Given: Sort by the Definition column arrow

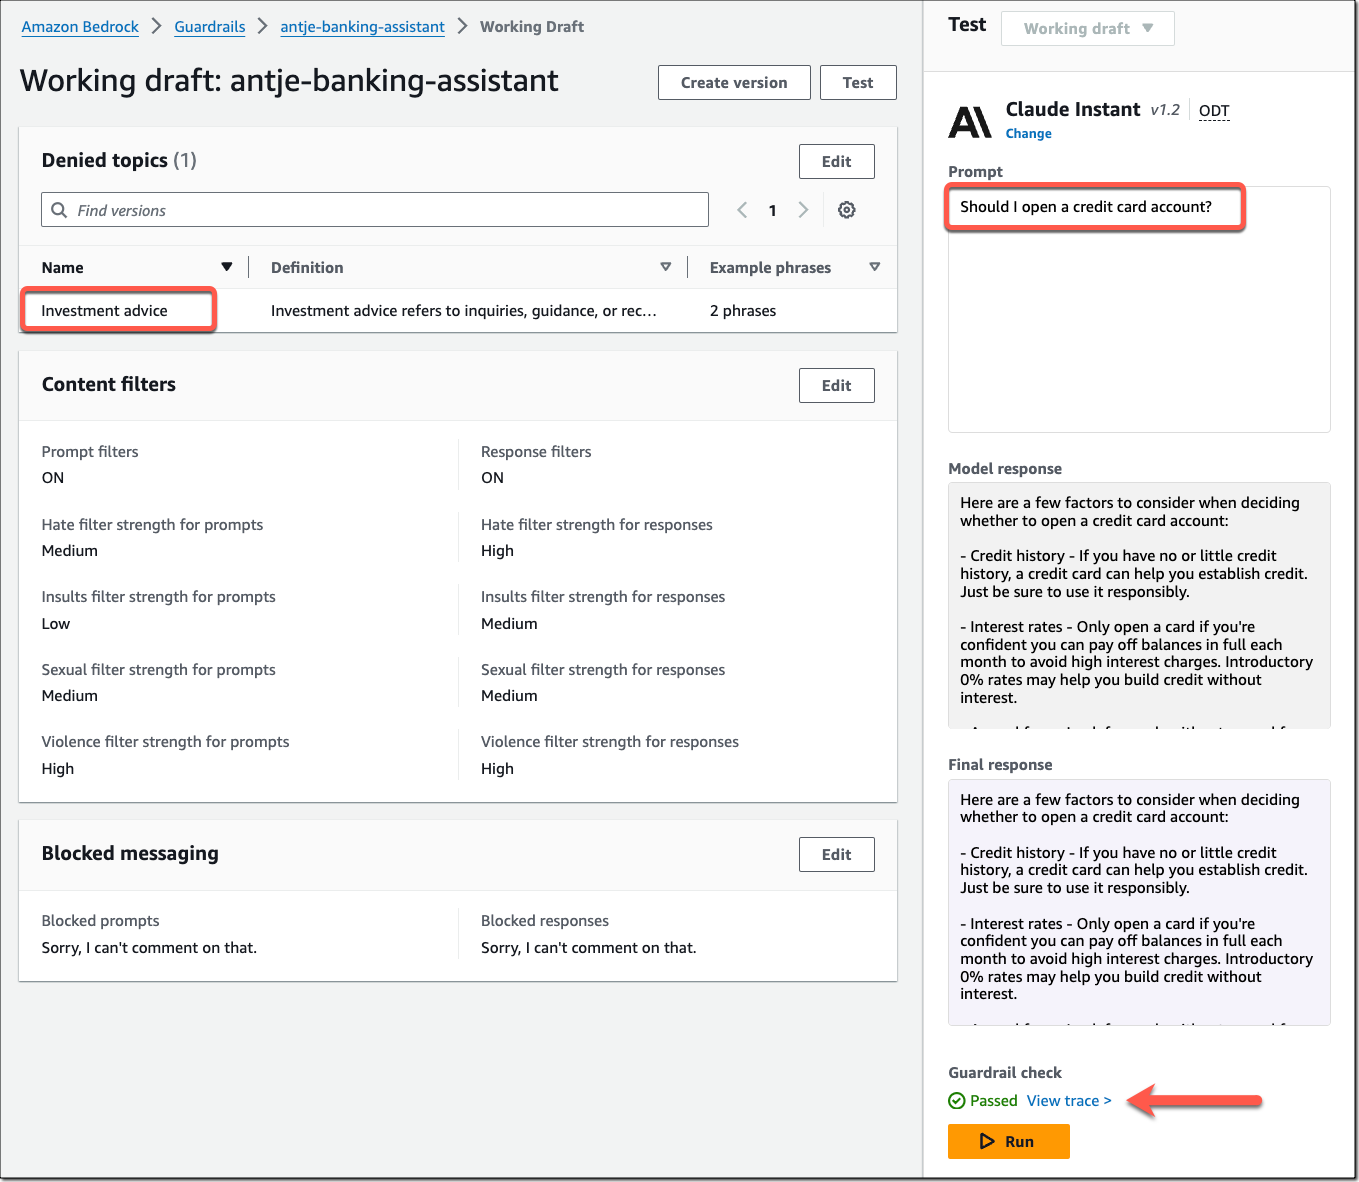Looking at the screenshot, I should tap(666, 267).
